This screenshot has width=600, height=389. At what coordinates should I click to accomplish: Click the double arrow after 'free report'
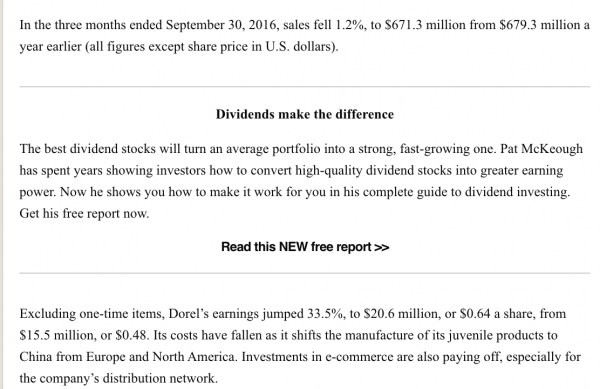(x=382, y=247)
